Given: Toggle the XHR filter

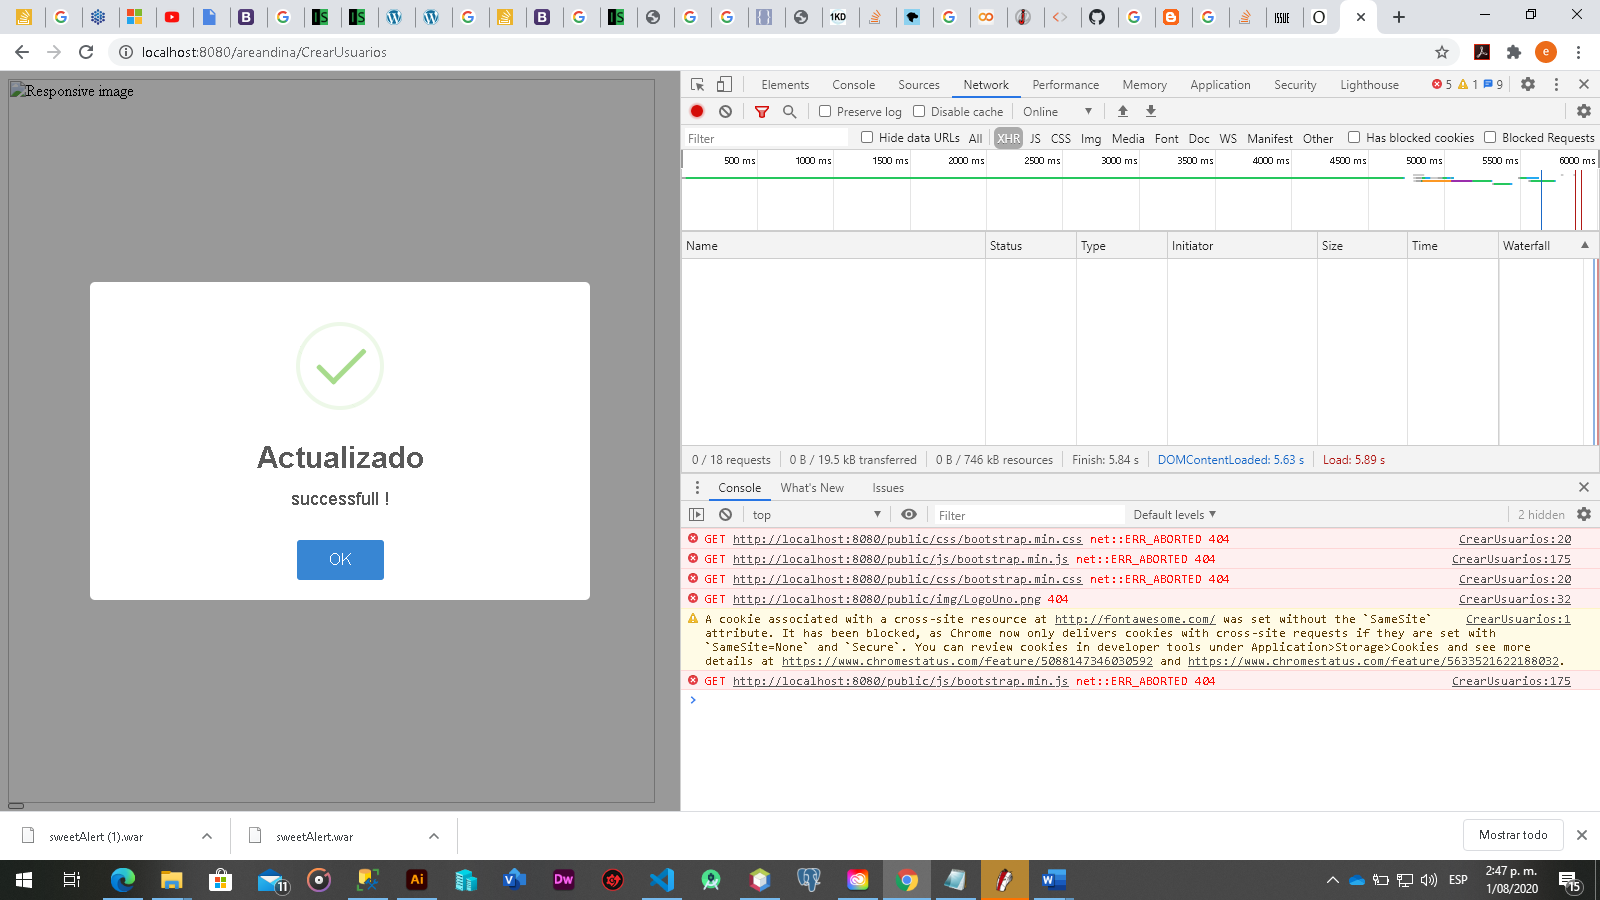Looking at the screenshot, I should 1008,139.
